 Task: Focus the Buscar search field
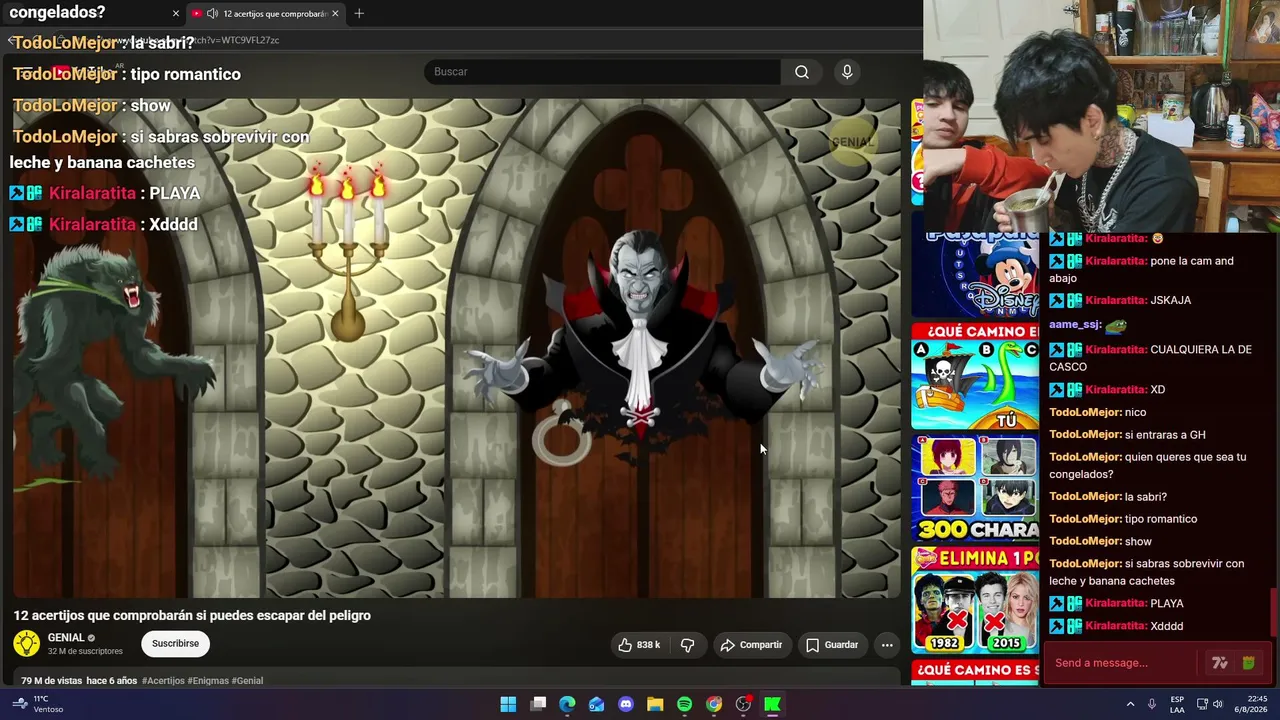(602, 72)
